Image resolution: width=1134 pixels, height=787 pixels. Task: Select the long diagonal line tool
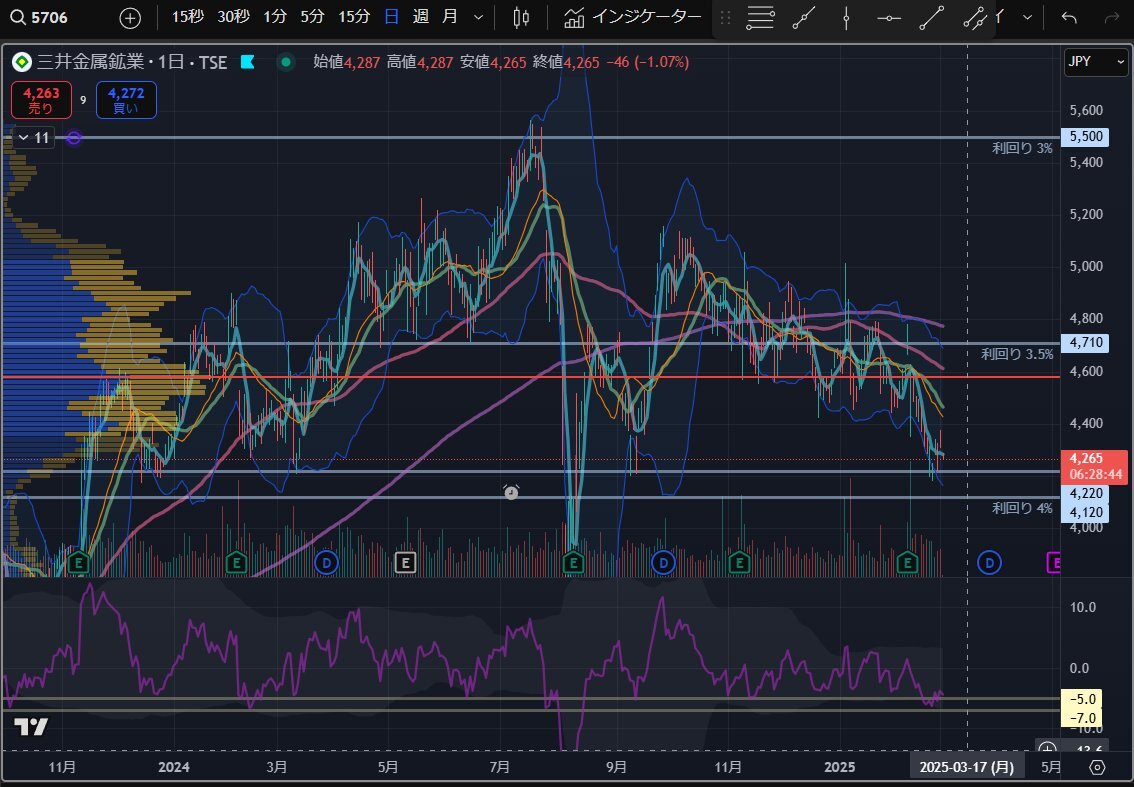click(932, 19)
